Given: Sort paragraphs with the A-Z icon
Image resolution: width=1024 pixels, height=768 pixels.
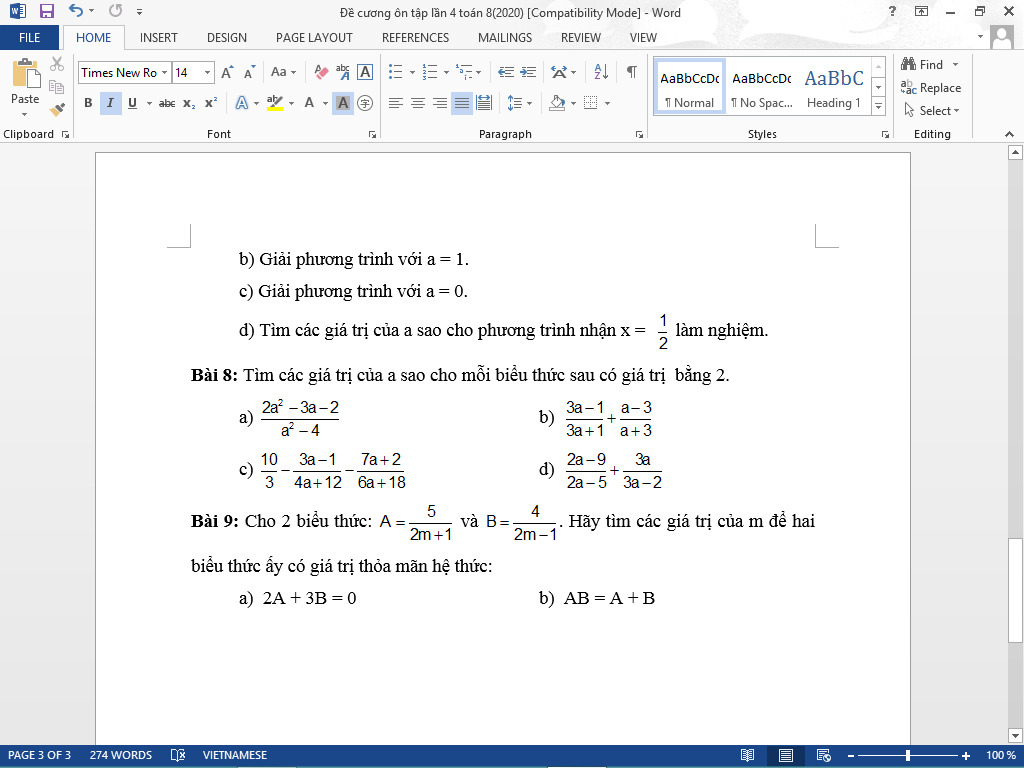Looking at the screenshot, I should coord(601,72).
